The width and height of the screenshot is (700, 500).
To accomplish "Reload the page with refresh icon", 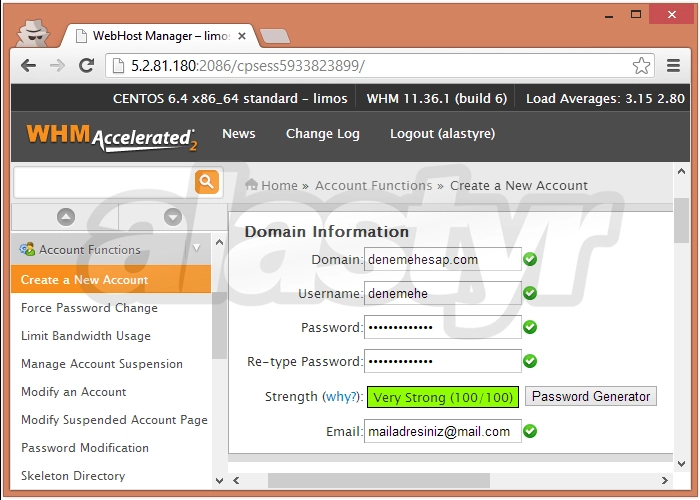I will coord(86,66).
